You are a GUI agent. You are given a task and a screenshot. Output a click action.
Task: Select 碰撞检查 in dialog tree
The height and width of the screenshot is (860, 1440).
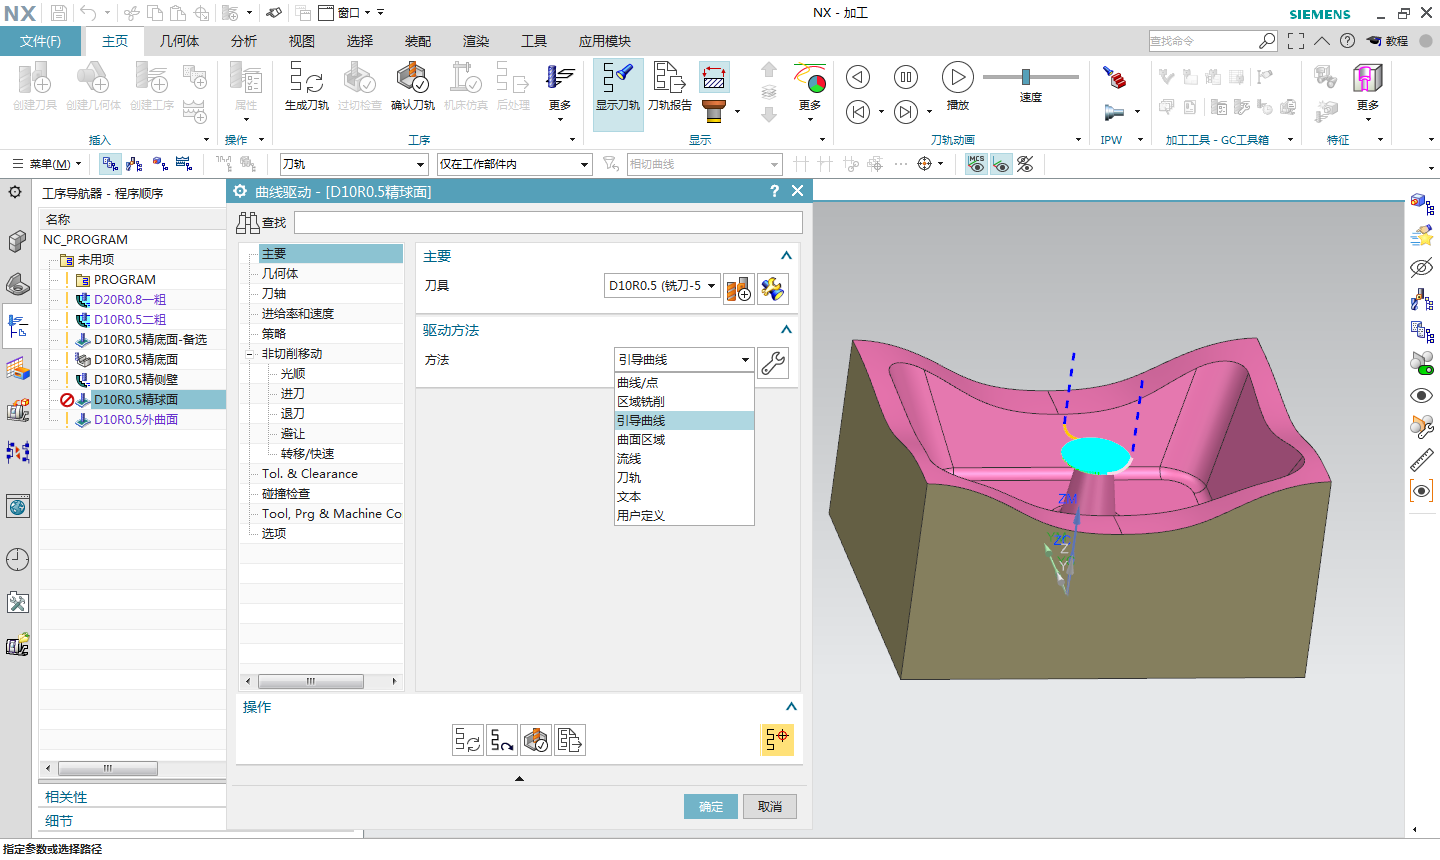pyautogui.click(x=286, y=493)
